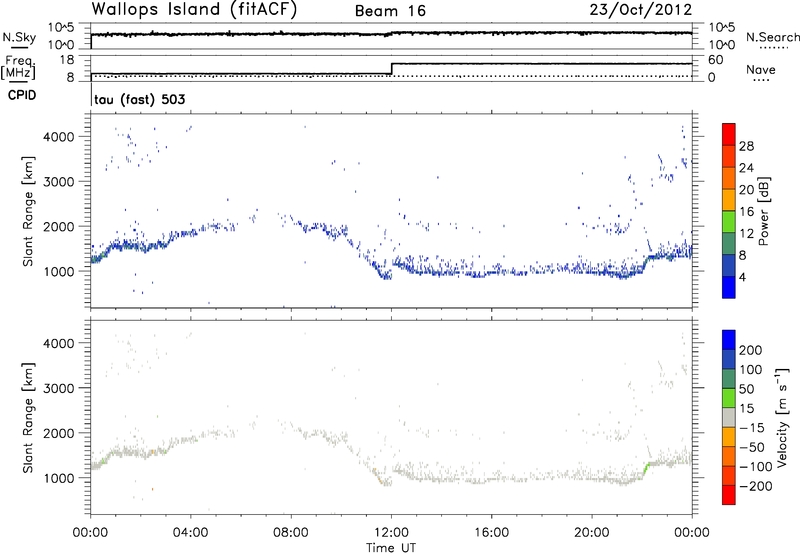Click the 'Beam 16' label
Viewport: 800px width, 554px height.
(x=390, y=11)
